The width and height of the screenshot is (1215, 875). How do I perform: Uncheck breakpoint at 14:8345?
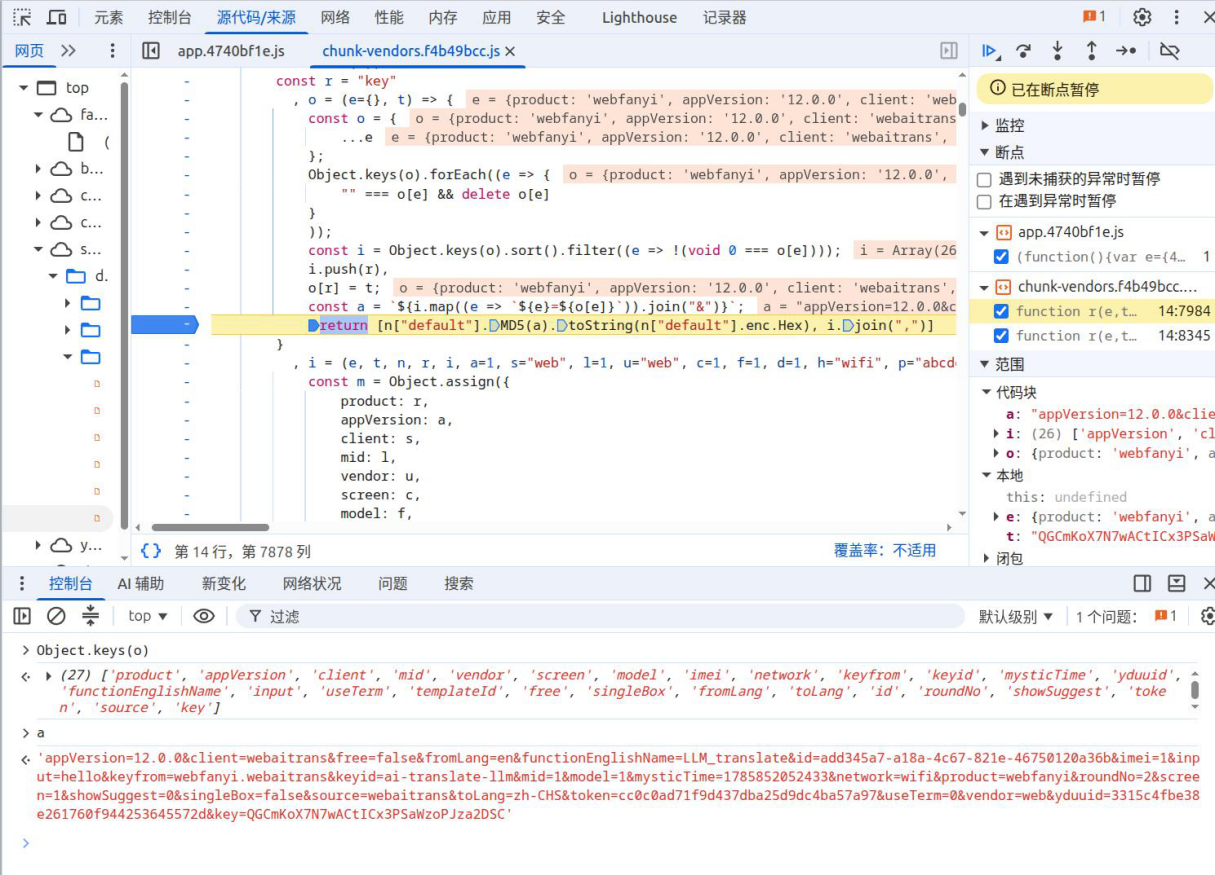click(1001, 336)
